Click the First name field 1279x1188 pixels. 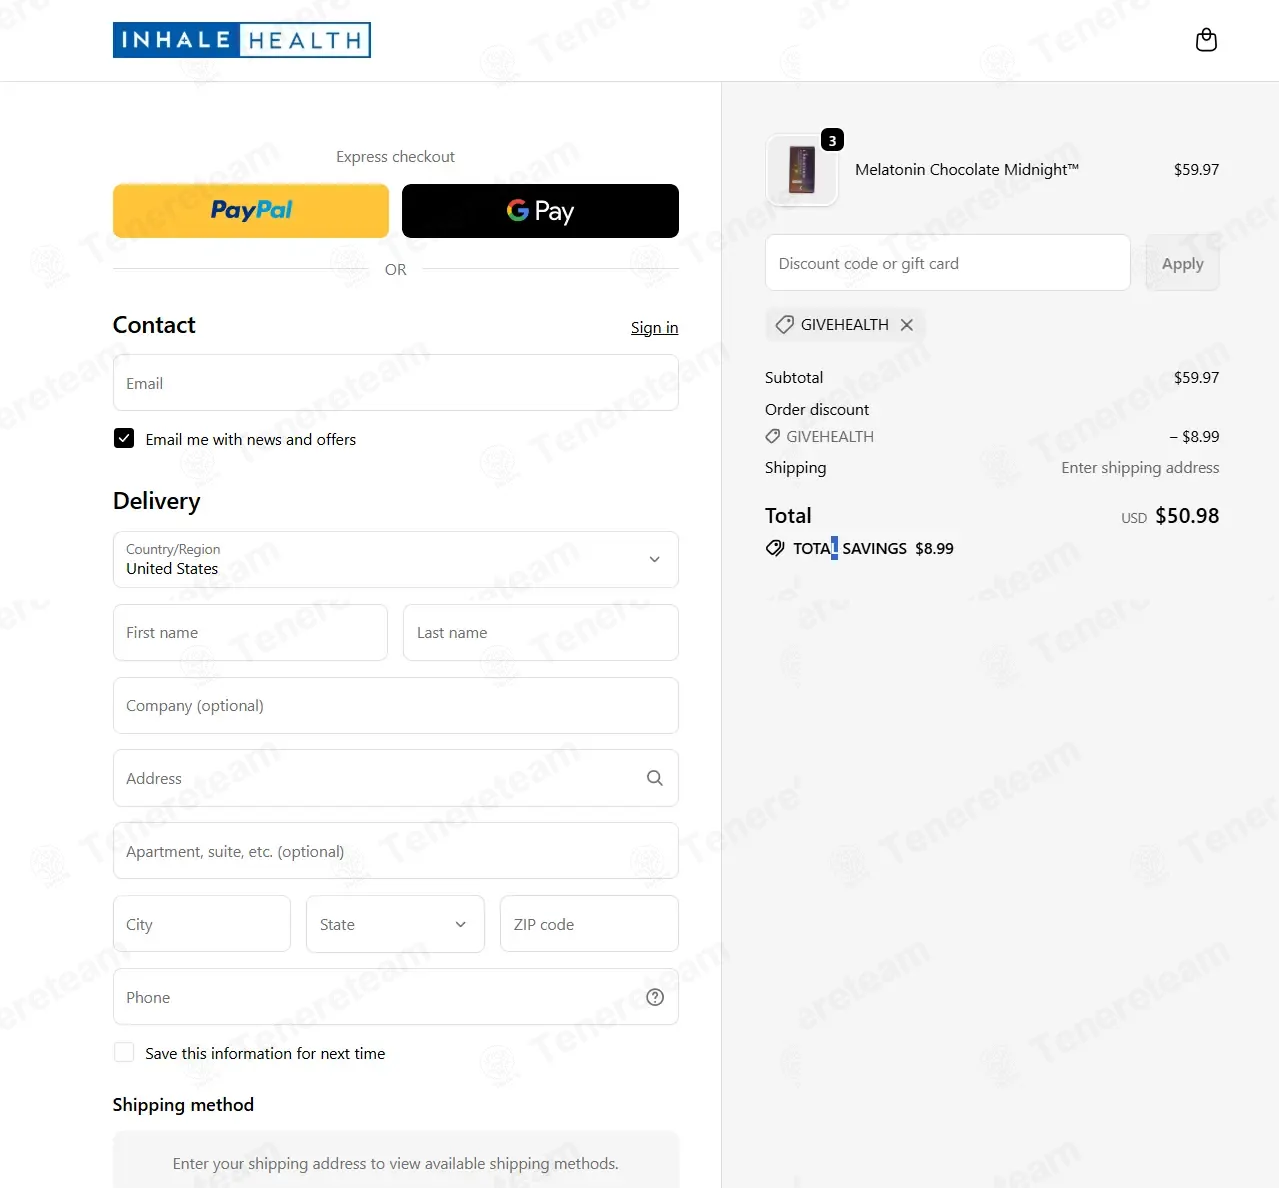(x=250, y=633)
